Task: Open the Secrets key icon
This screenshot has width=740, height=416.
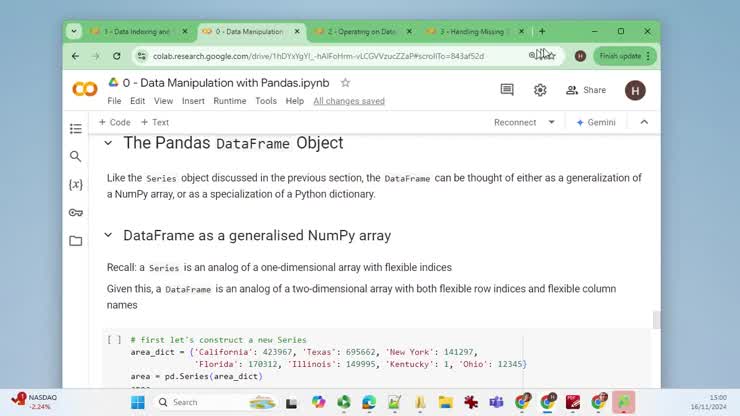Action: coord(76,212)
